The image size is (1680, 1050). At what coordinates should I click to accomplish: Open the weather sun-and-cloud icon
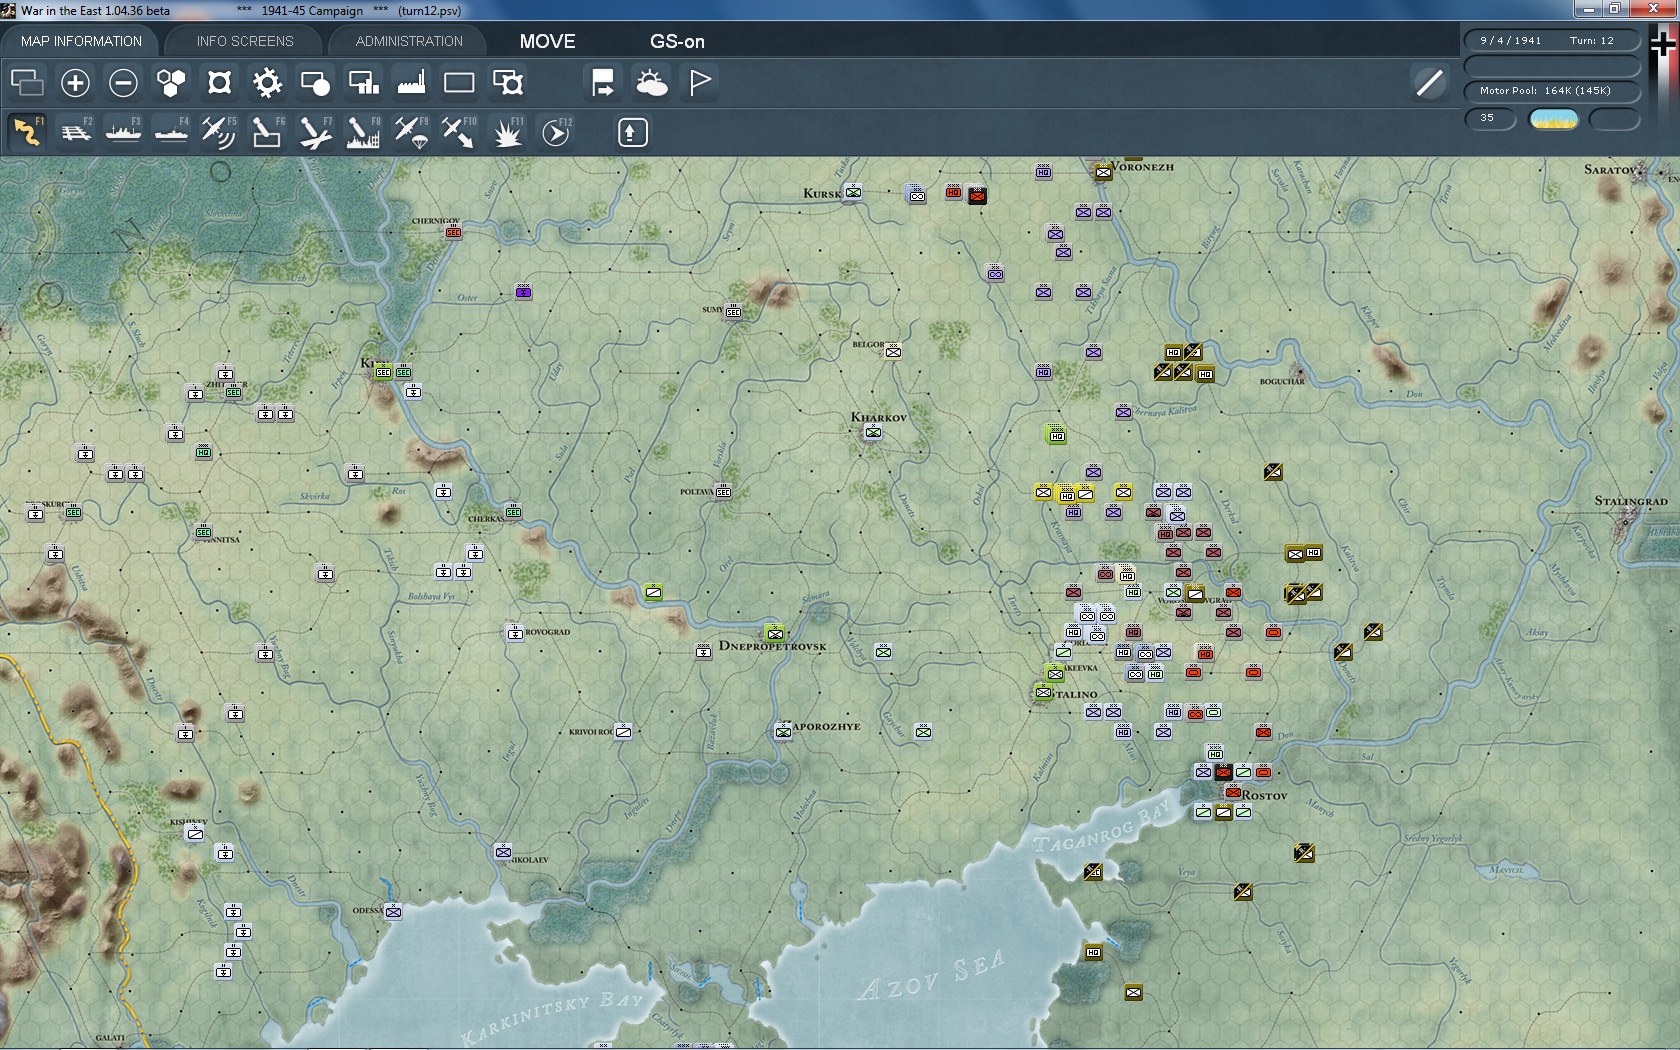coord(651,82)
